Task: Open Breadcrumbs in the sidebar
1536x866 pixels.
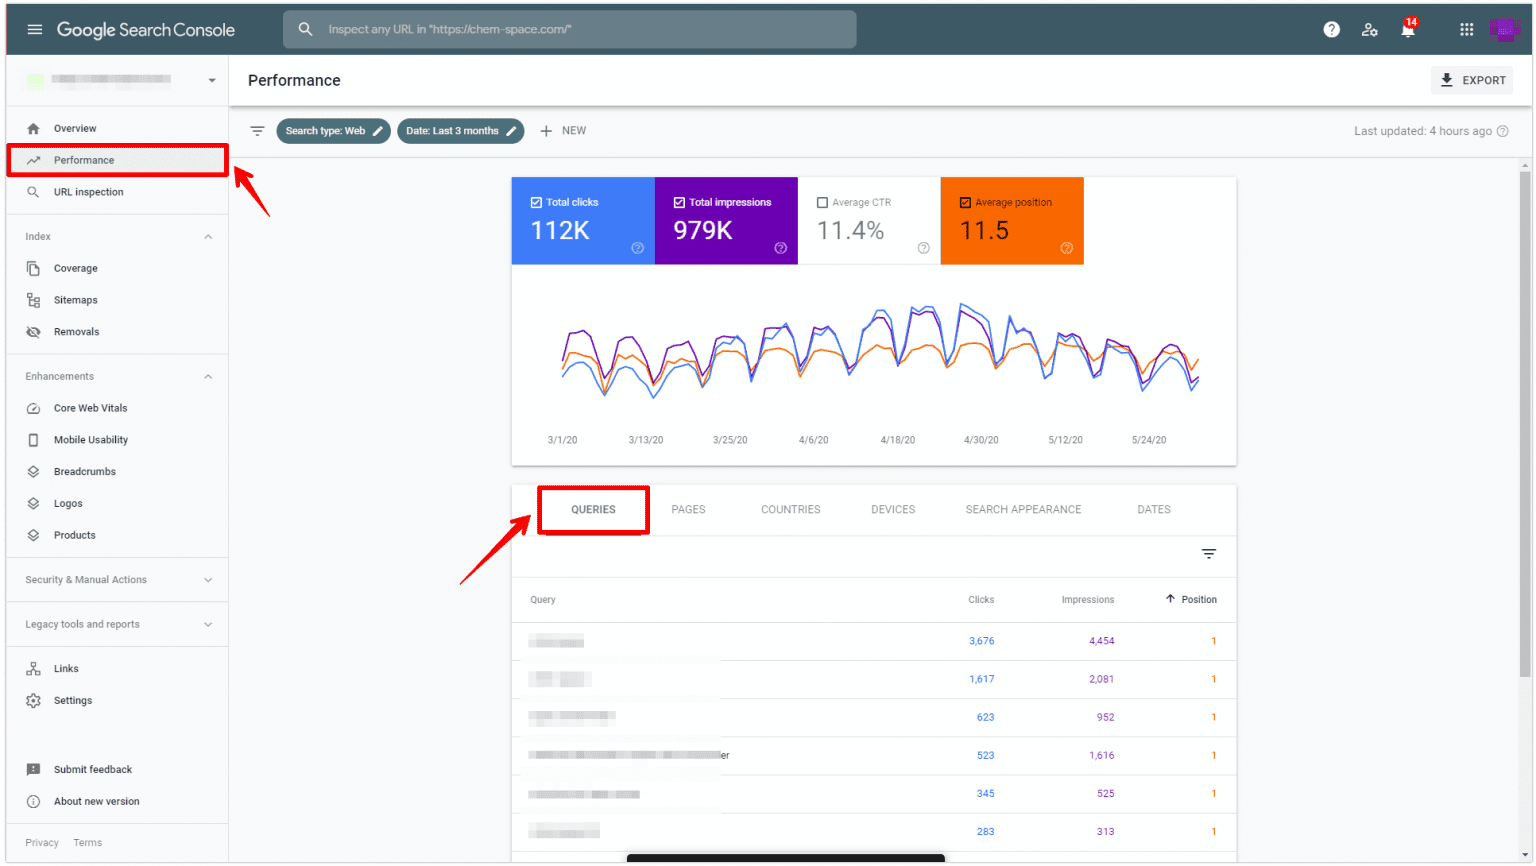Action: [x=85, y=472]
